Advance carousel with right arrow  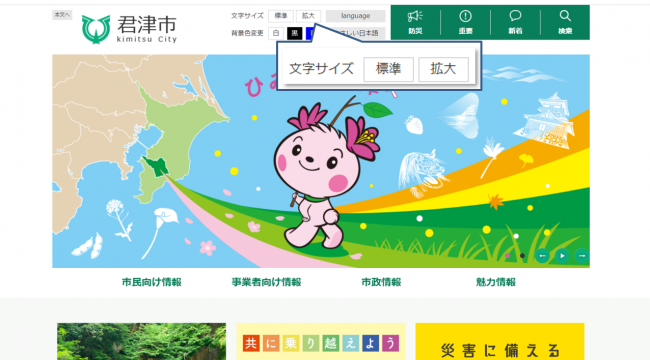(x=582, y=256)
